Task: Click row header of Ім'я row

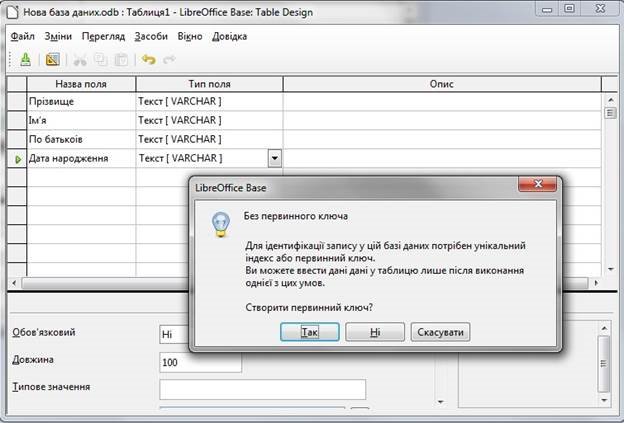Action: [17, 120]
